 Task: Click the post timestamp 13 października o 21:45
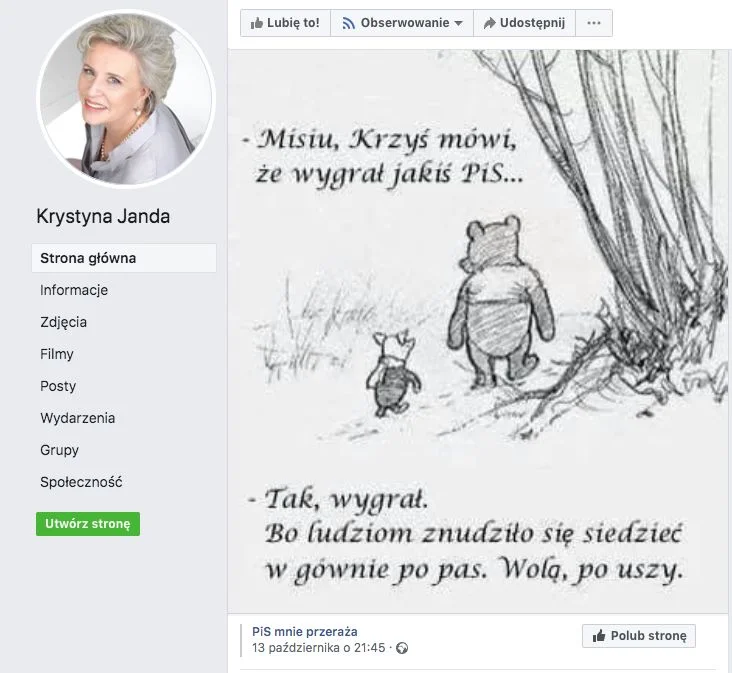point(318,648)
